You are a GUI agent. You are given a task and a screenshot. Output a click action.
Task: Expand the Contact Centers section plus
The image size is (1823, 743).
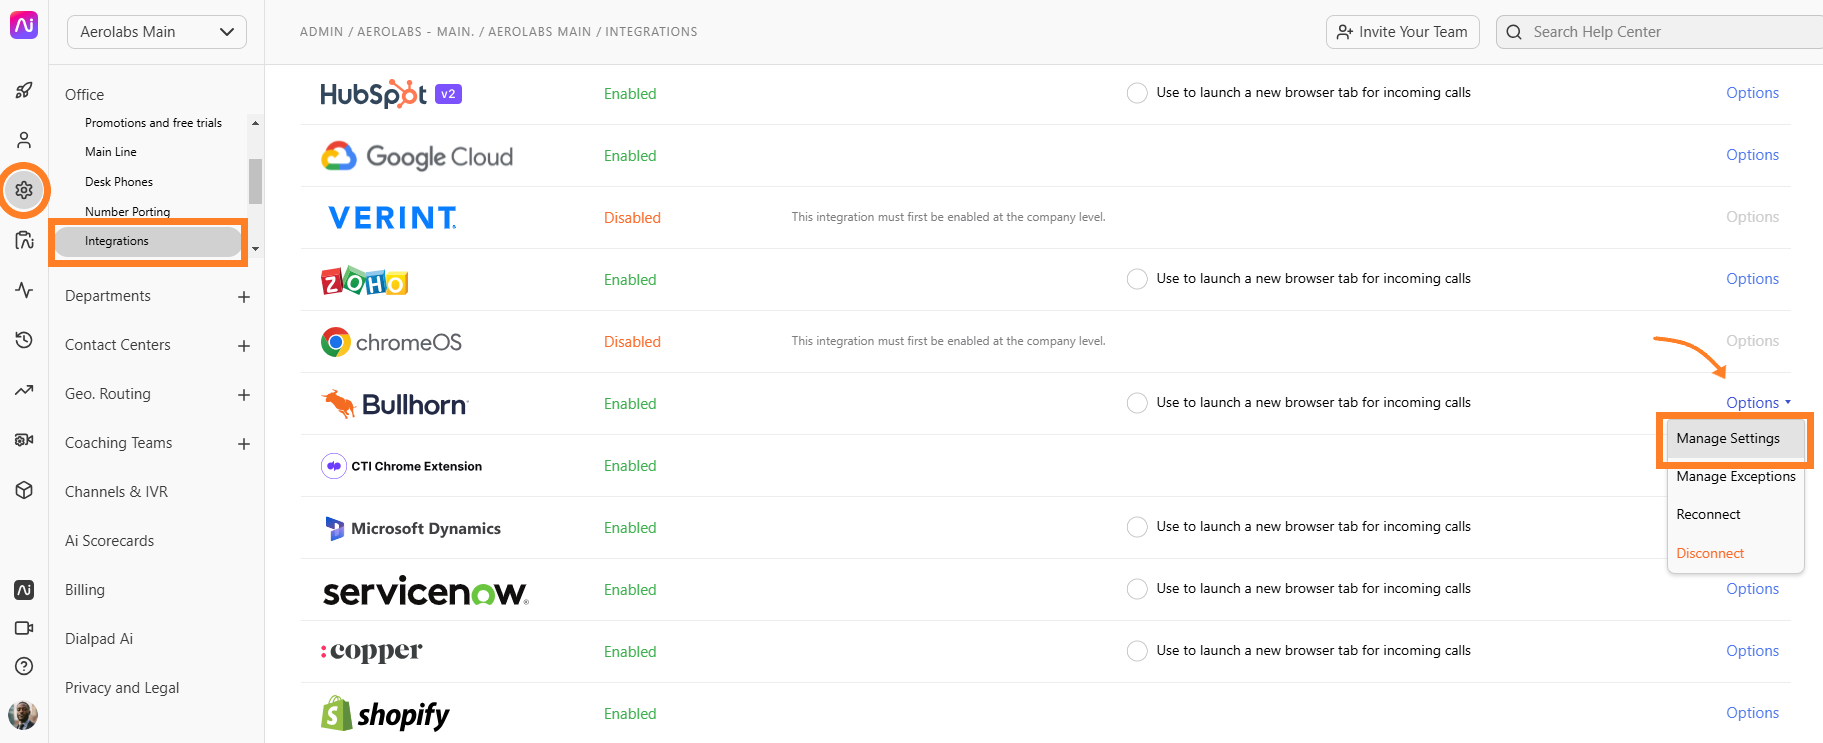click(243, 346)
